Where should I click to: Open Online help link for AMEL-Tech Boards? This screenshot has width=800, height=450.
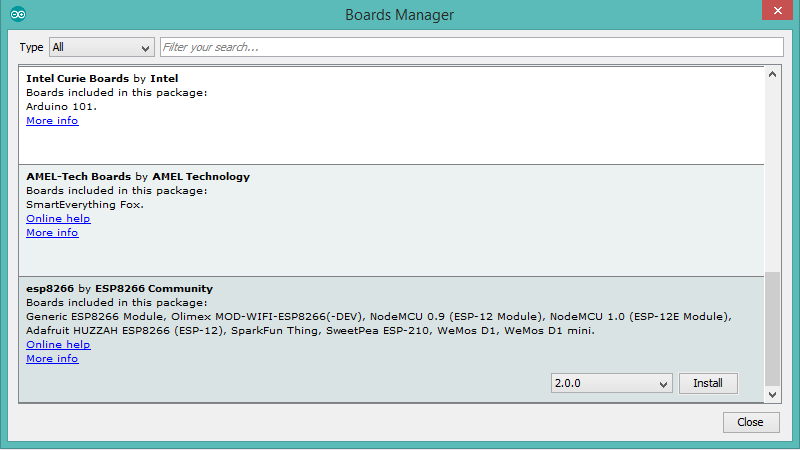point(58,219)
